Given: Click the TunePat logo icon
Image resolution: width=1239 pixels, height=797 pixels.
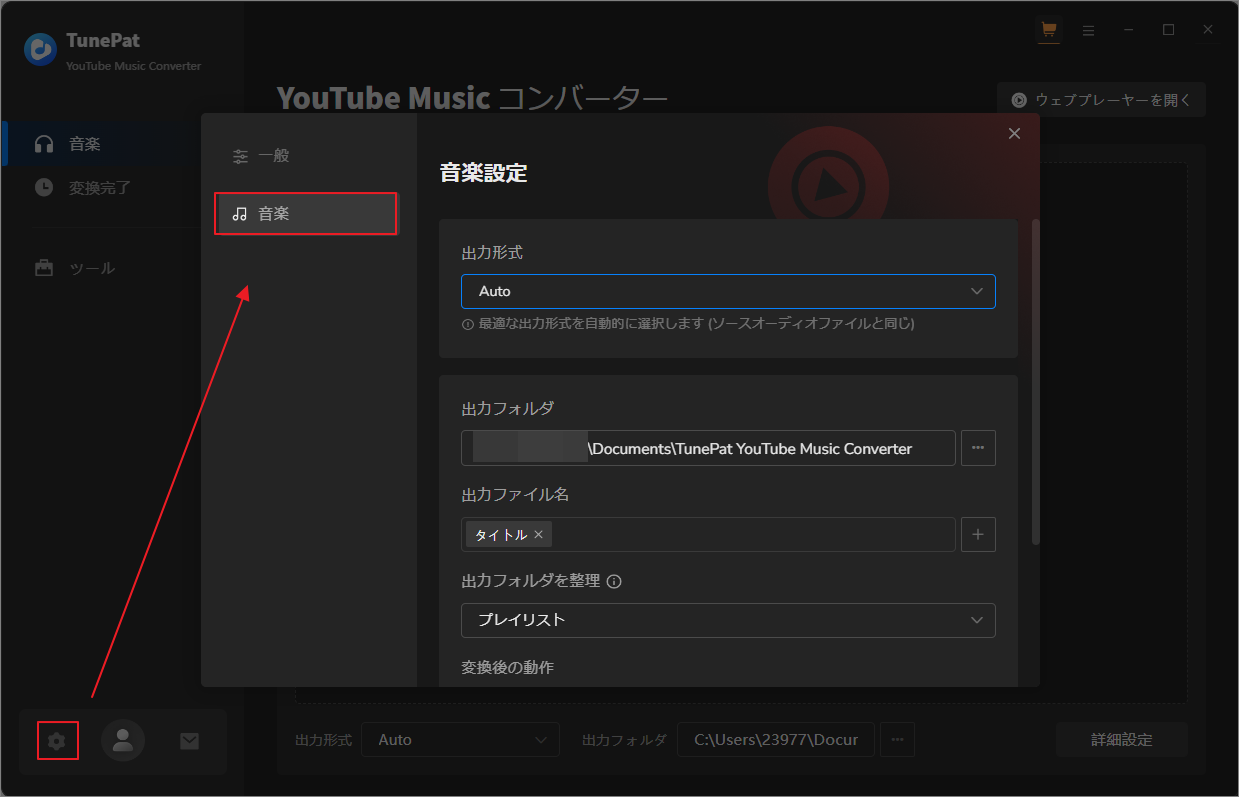Looking at the screenshot, I should coord(41,49).
